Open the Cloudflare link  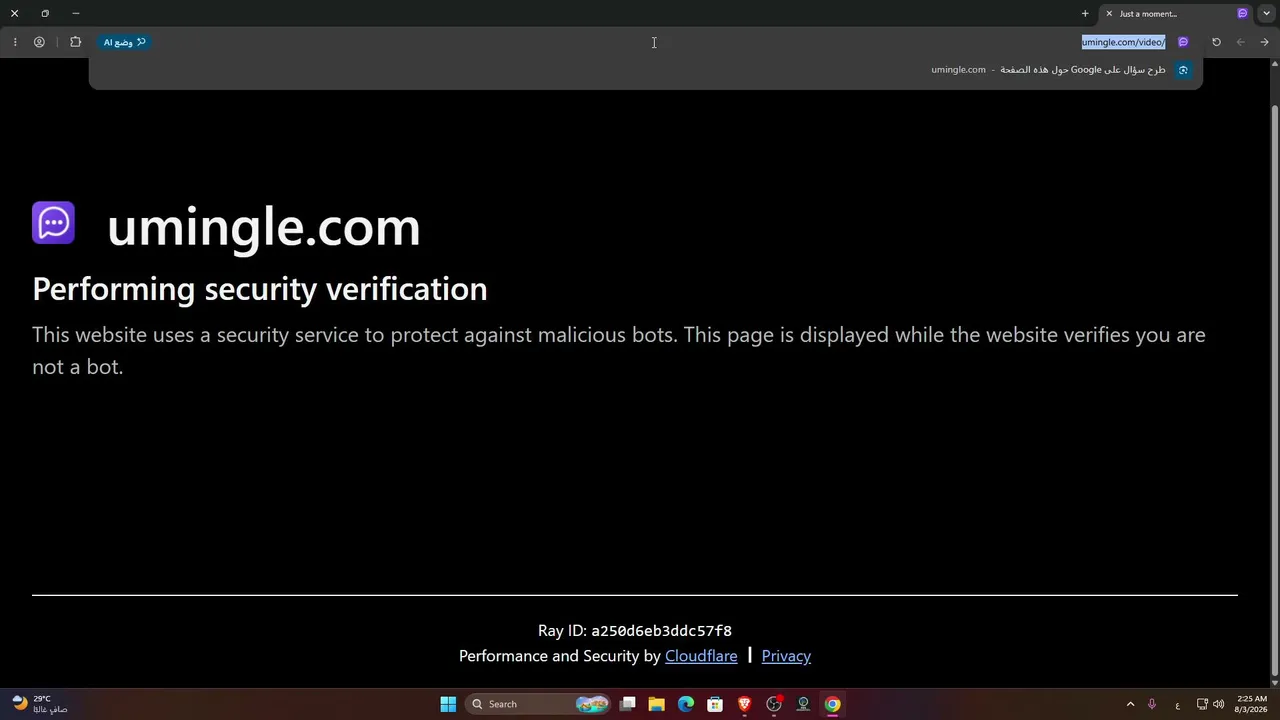[x=701, y=656]
